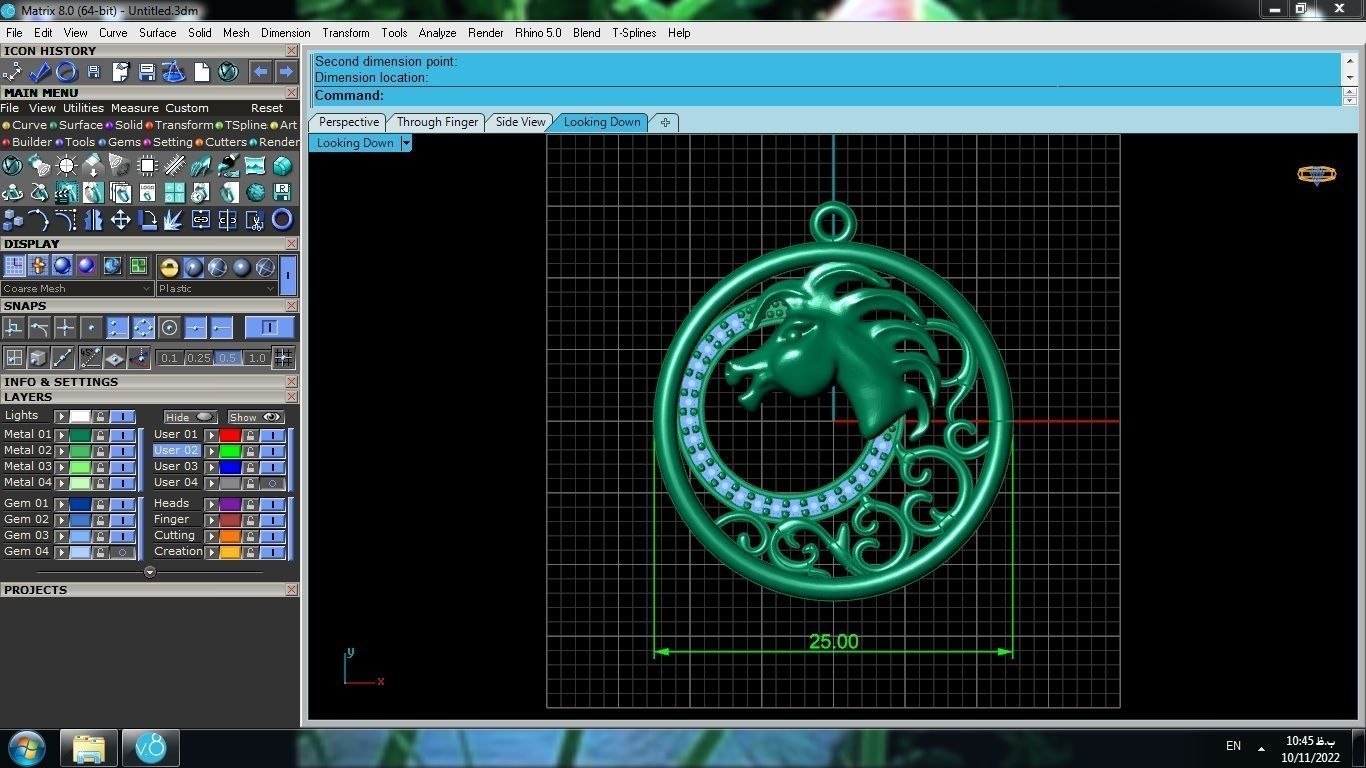Click the Gem 02 blue color swatch
This screenshot has height=768, width=1366.
[80, 520]
